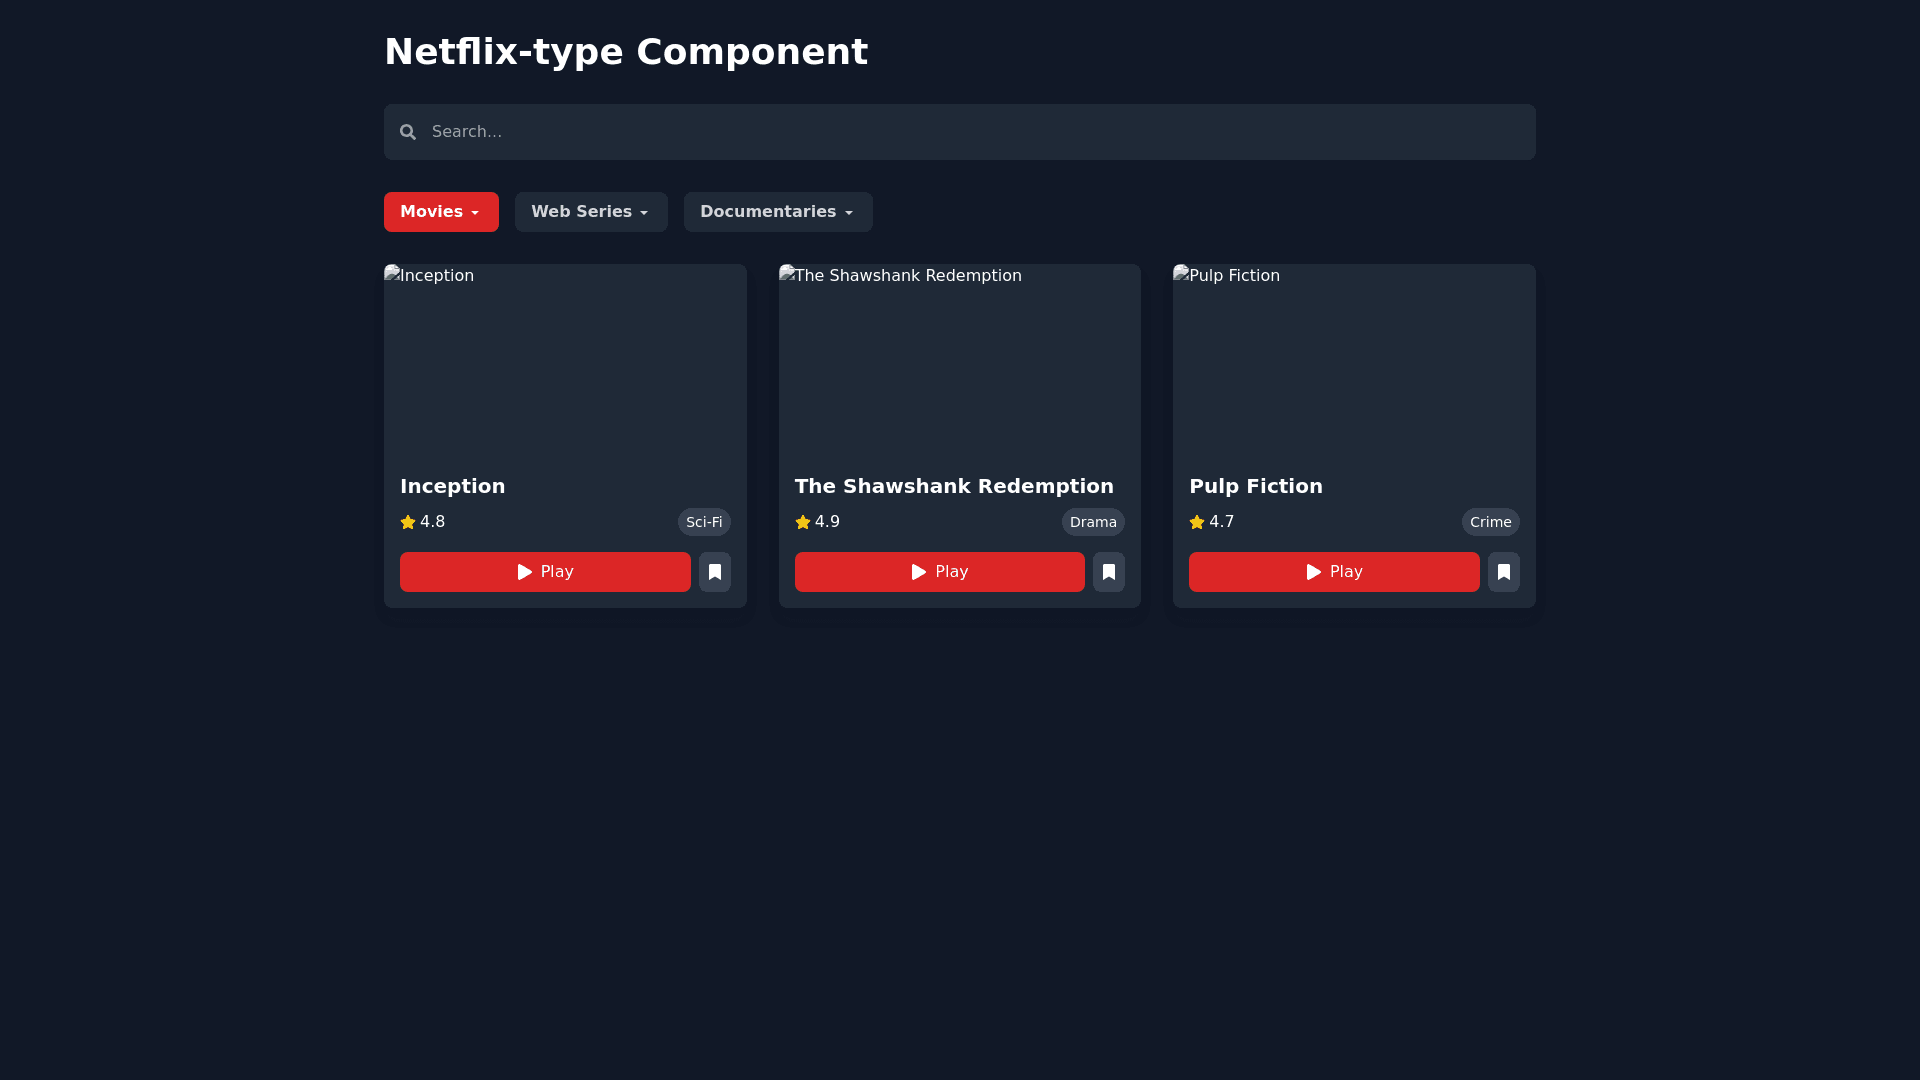The height and width of the screenshot is (1080, 1920).
Task: Expand the Documentaries category menu
Action: pos(778,212)
